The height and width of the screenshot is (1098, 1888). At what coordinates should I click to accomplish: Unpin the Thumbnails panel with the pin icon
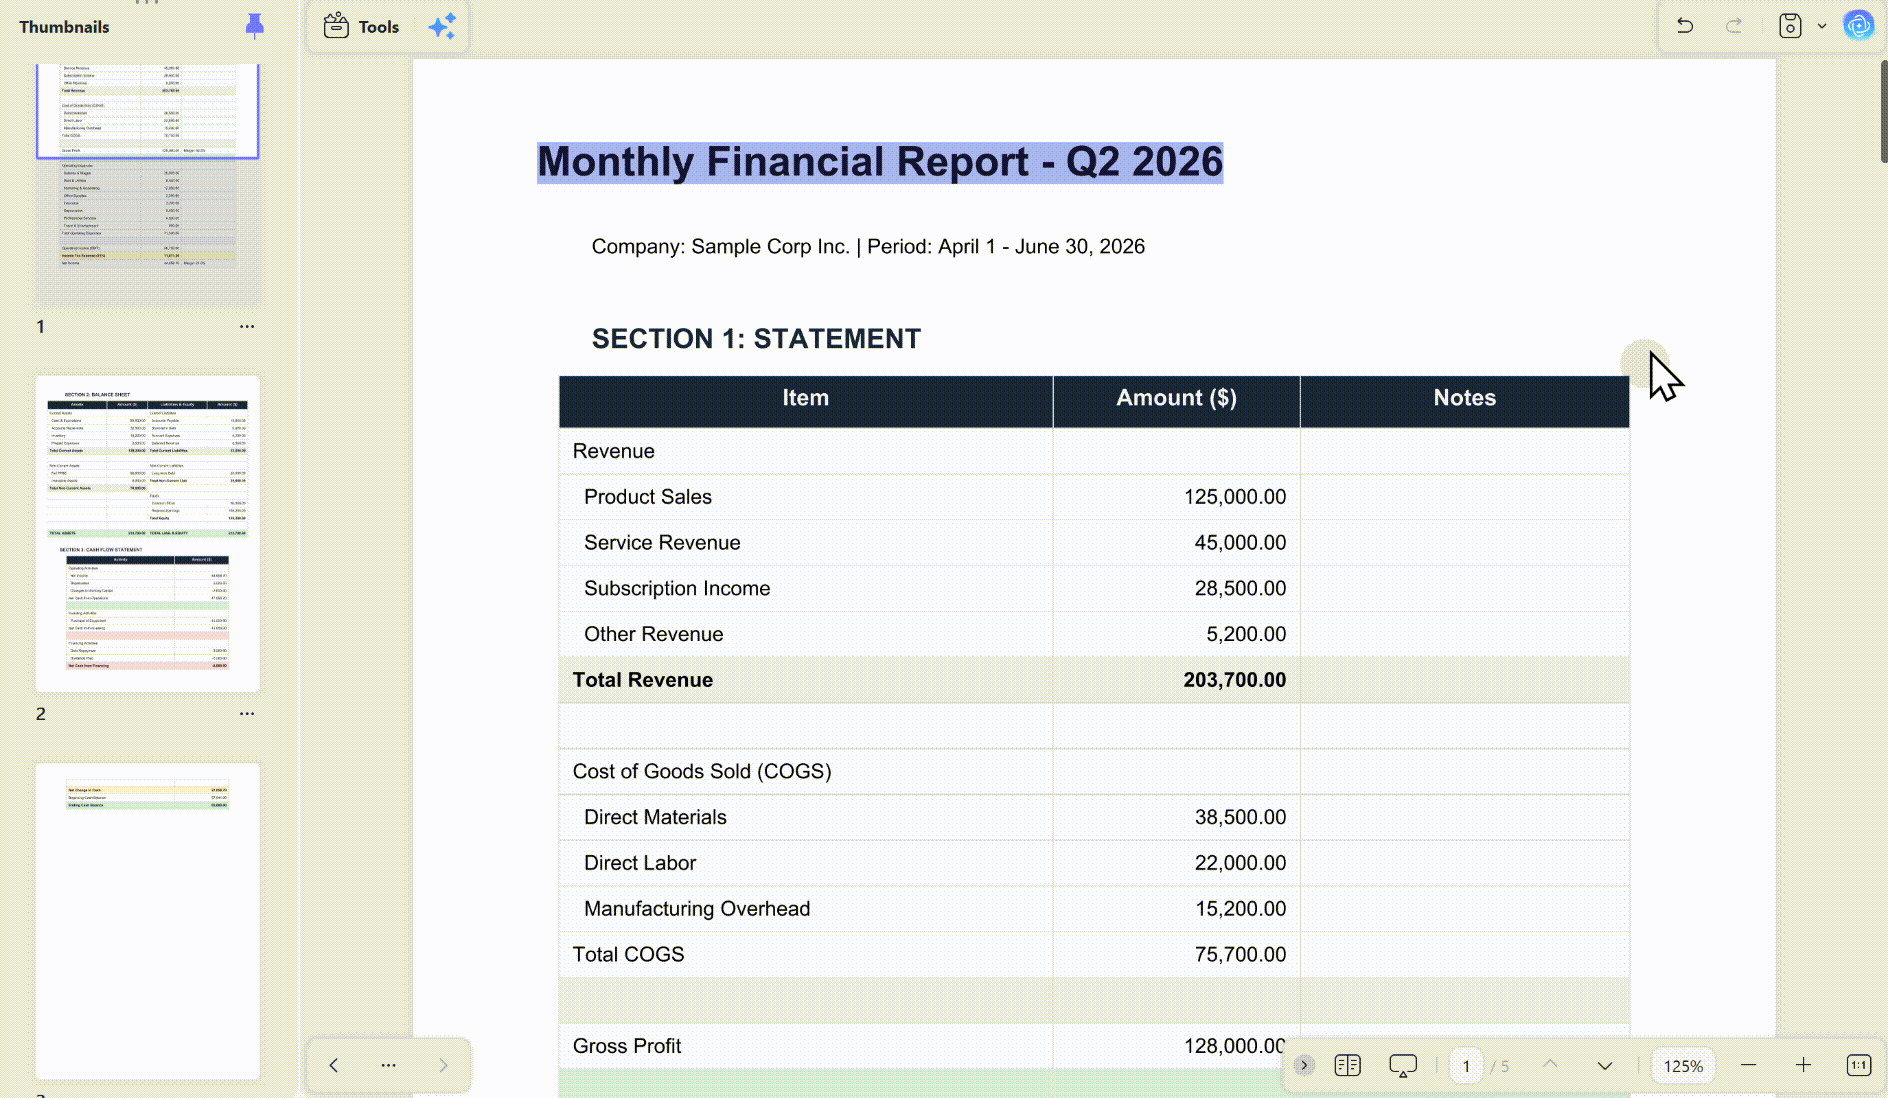click(255, 26)
